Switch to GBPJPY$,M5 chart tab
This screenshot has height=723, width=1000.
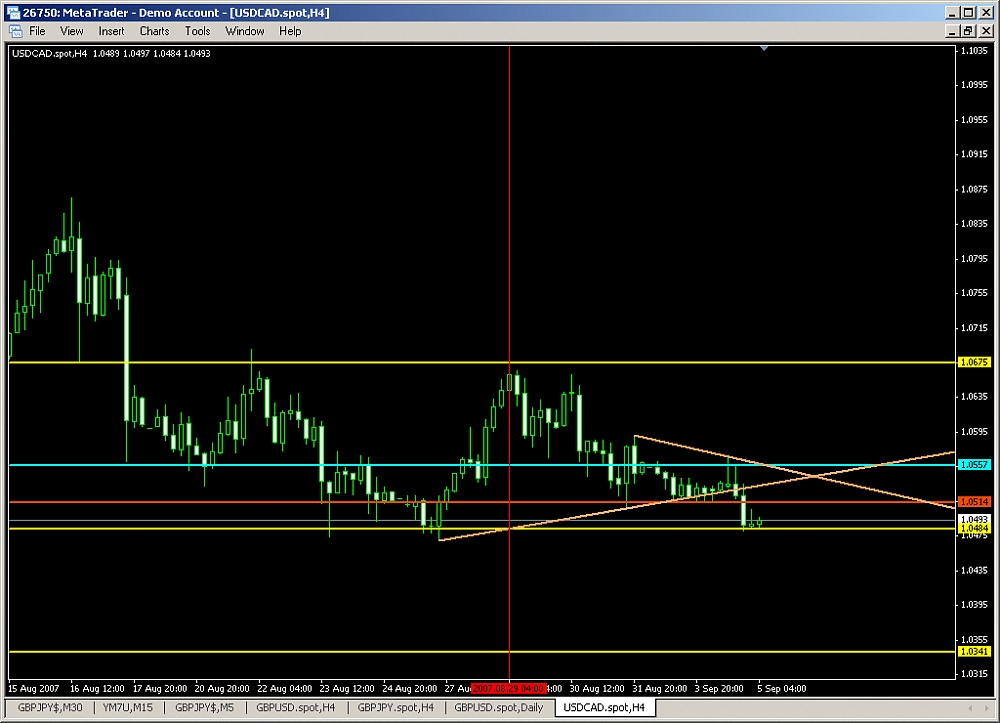tap(204, 707)
